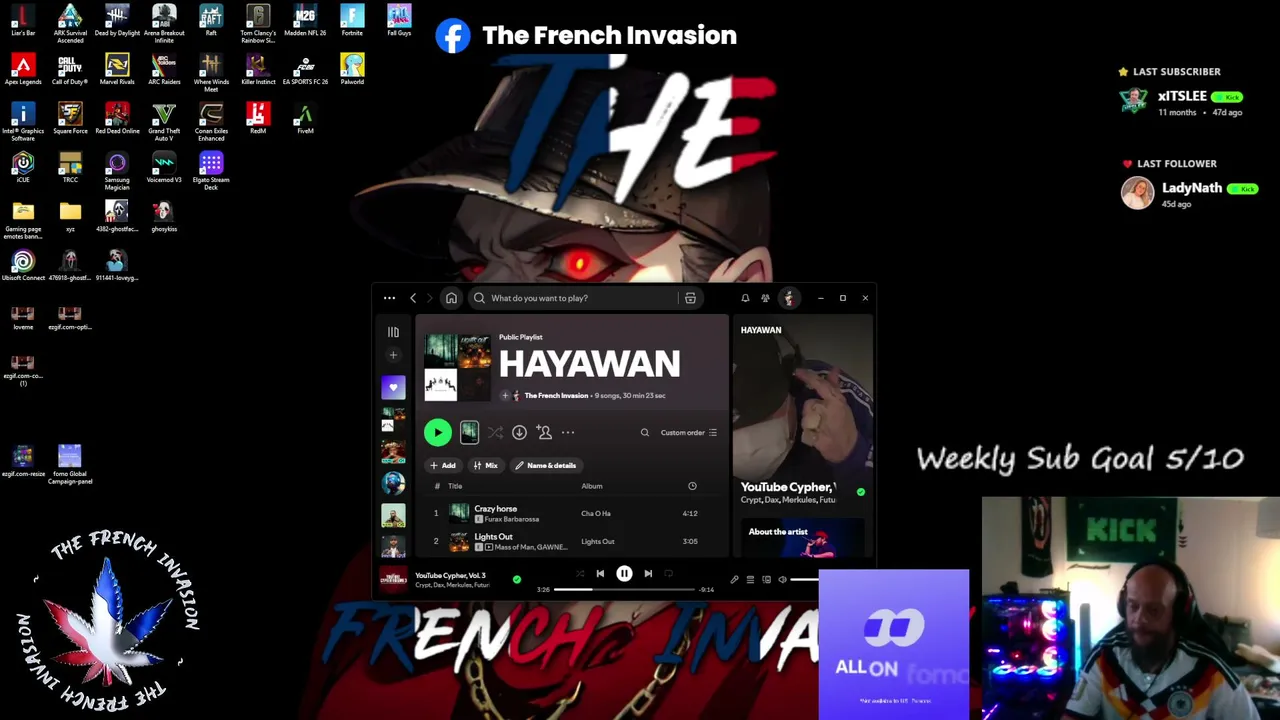This screenshot has height=720, width=1280.
Task: Invite collaborators to HAYAWAN playlist
Action: [544, 432]
